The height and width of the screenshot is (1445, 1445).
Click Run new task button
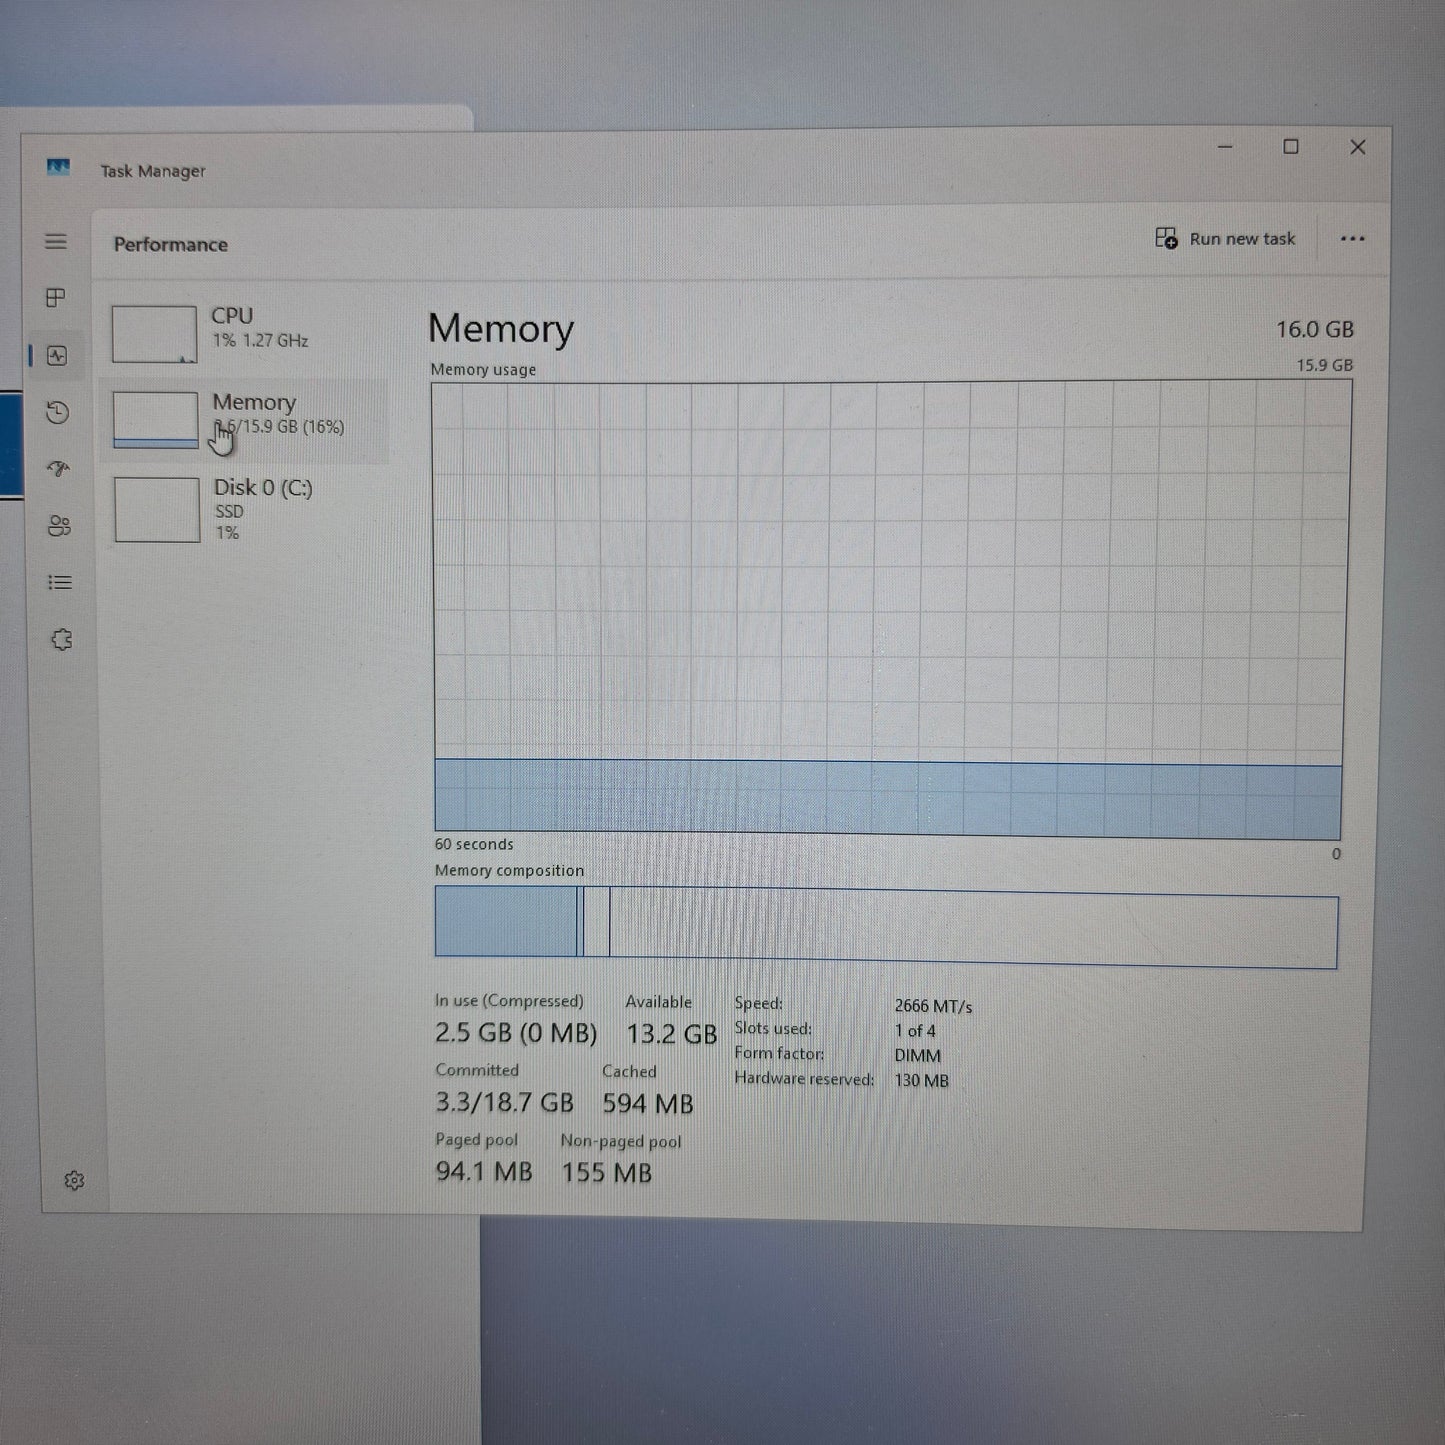(x=1225, y=238)
